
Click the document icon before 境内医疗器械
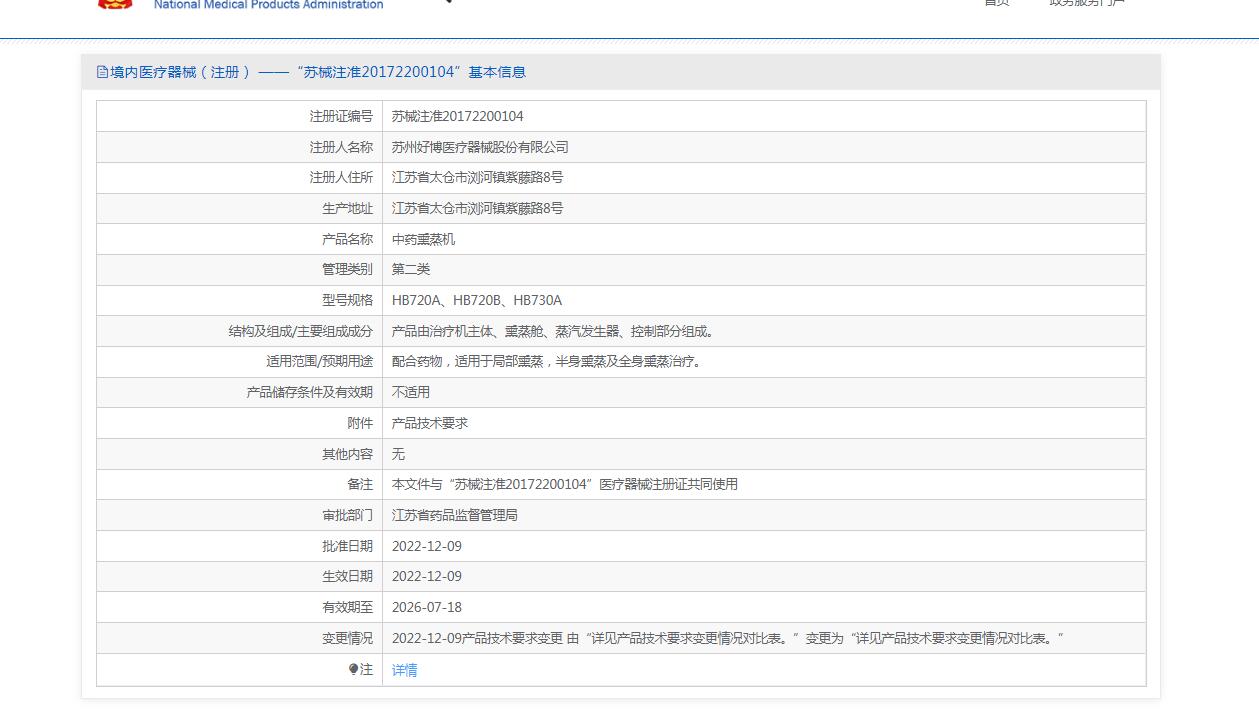pos(102,72)
